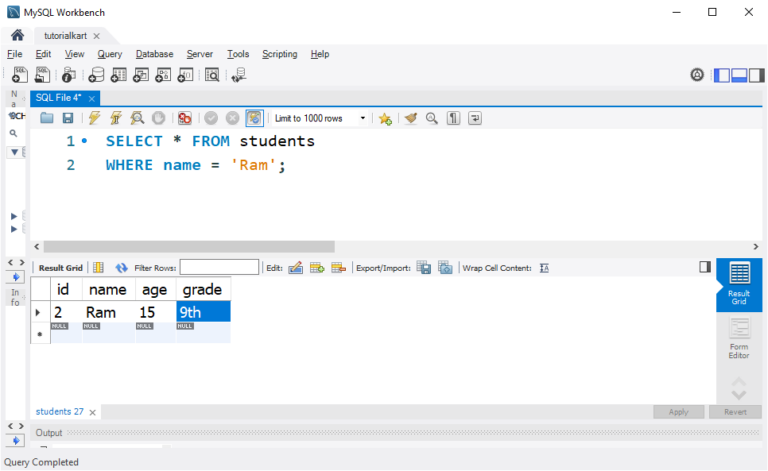Create a new function icon

[x=185, y=75]
